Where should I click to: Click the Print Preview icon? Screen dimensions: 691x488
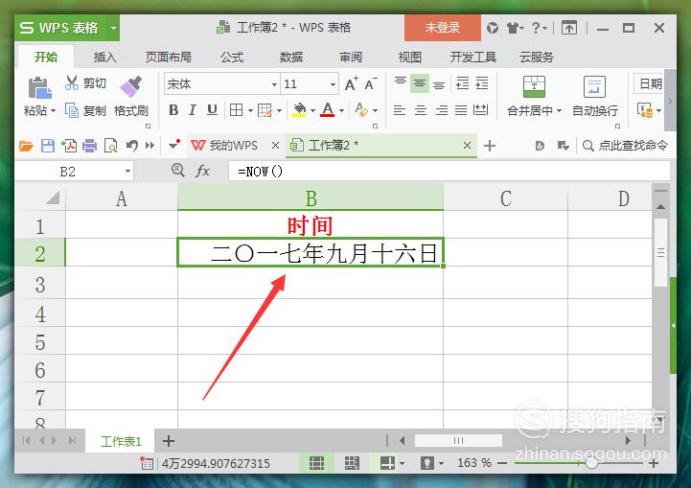[x=110, y=145]
